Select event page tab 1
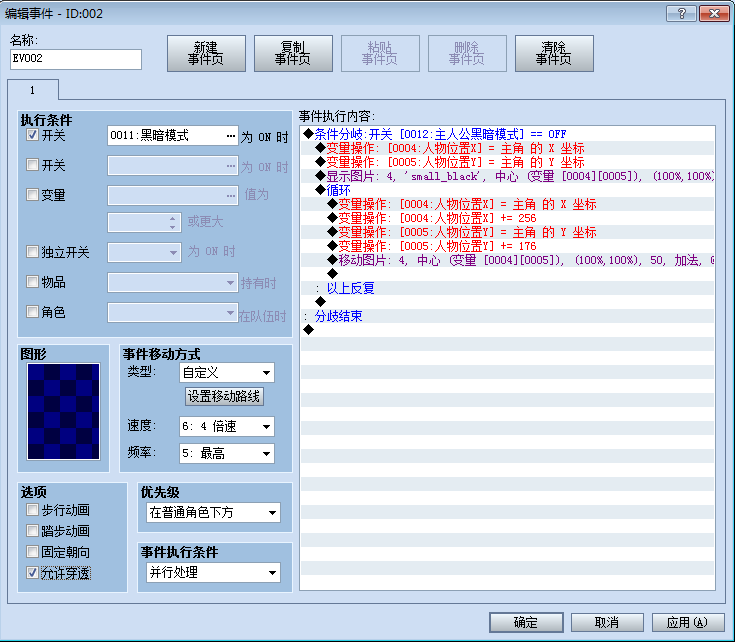735x642 pixels. (33, 90)
